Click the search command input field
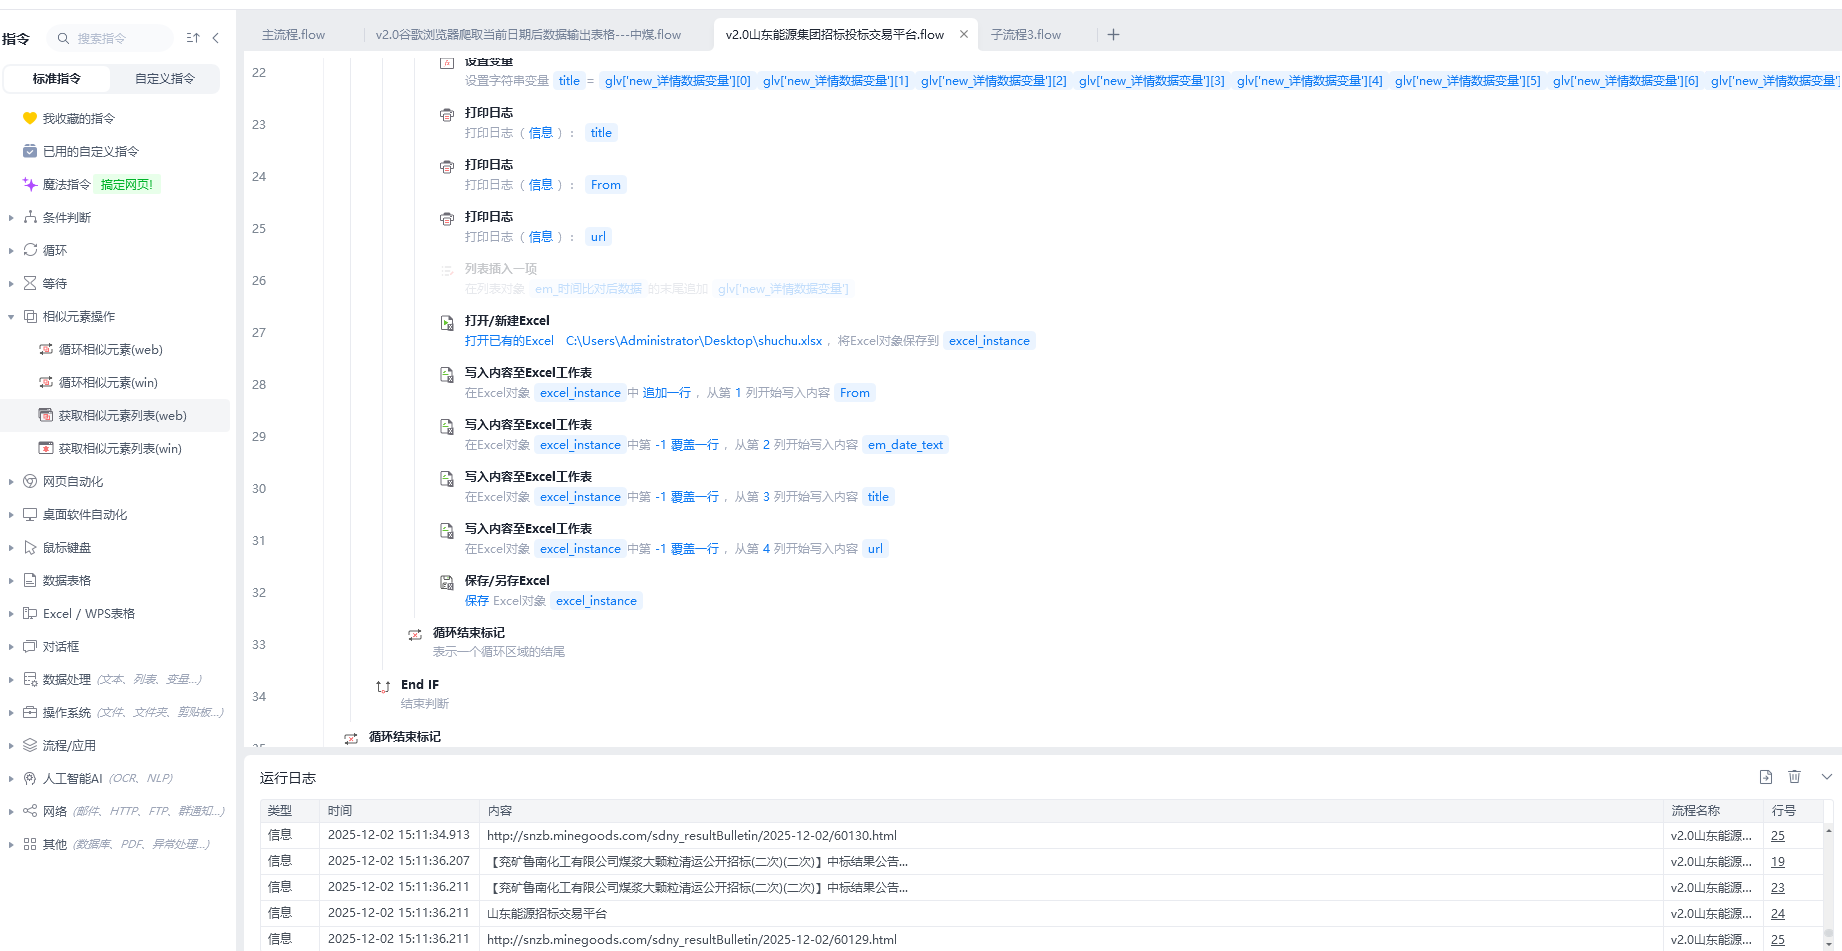The width and height of the screenshot is (1842, 951). pos(110,38)
